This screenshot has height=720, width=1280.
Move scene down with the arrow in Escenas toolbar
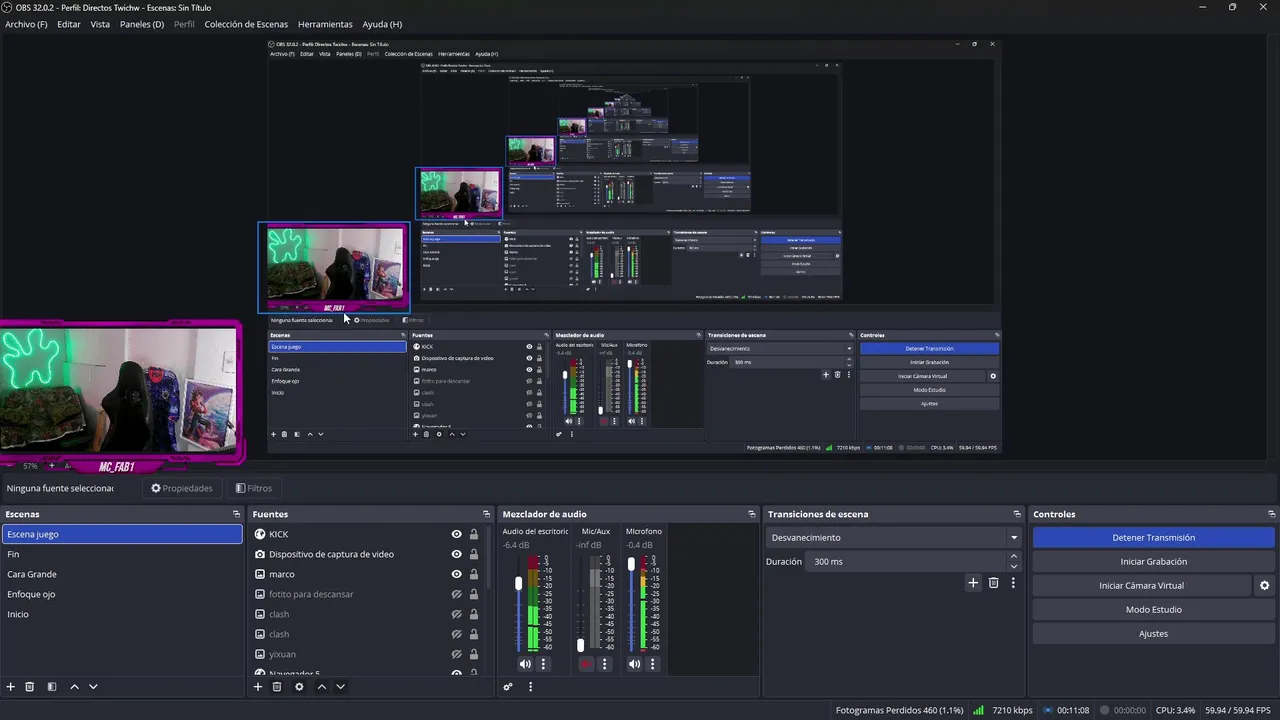click(93, 687)
